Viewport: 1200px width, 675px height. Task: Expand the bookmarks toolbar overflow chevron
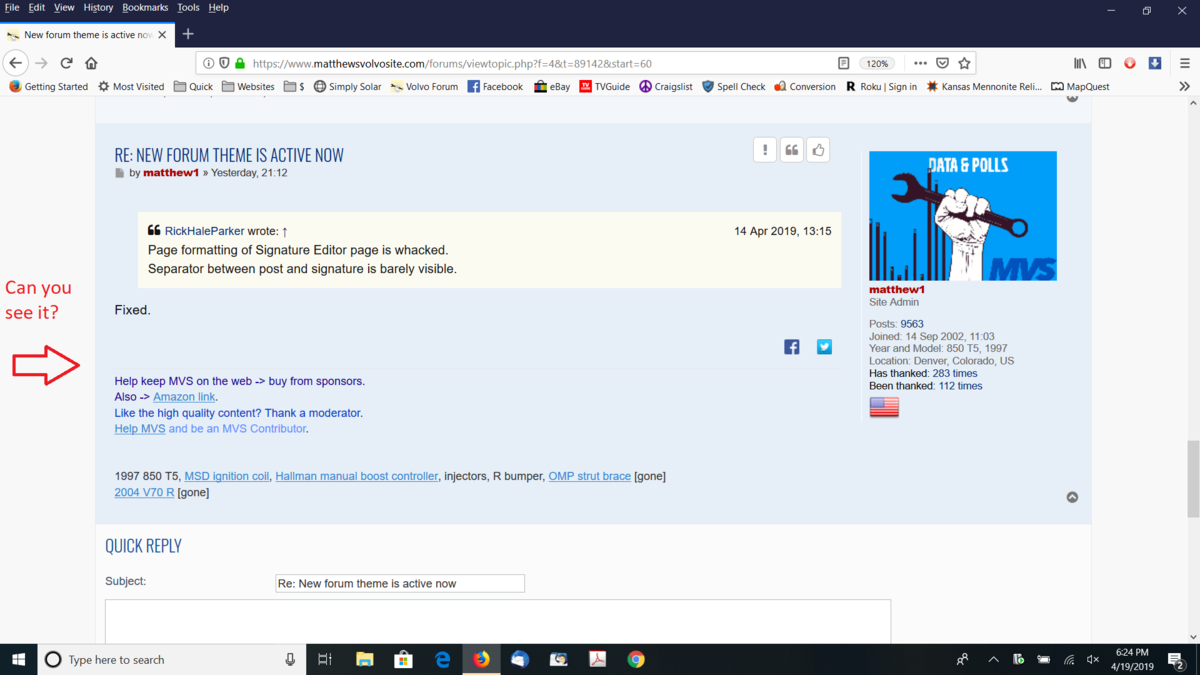point(1184,87)
